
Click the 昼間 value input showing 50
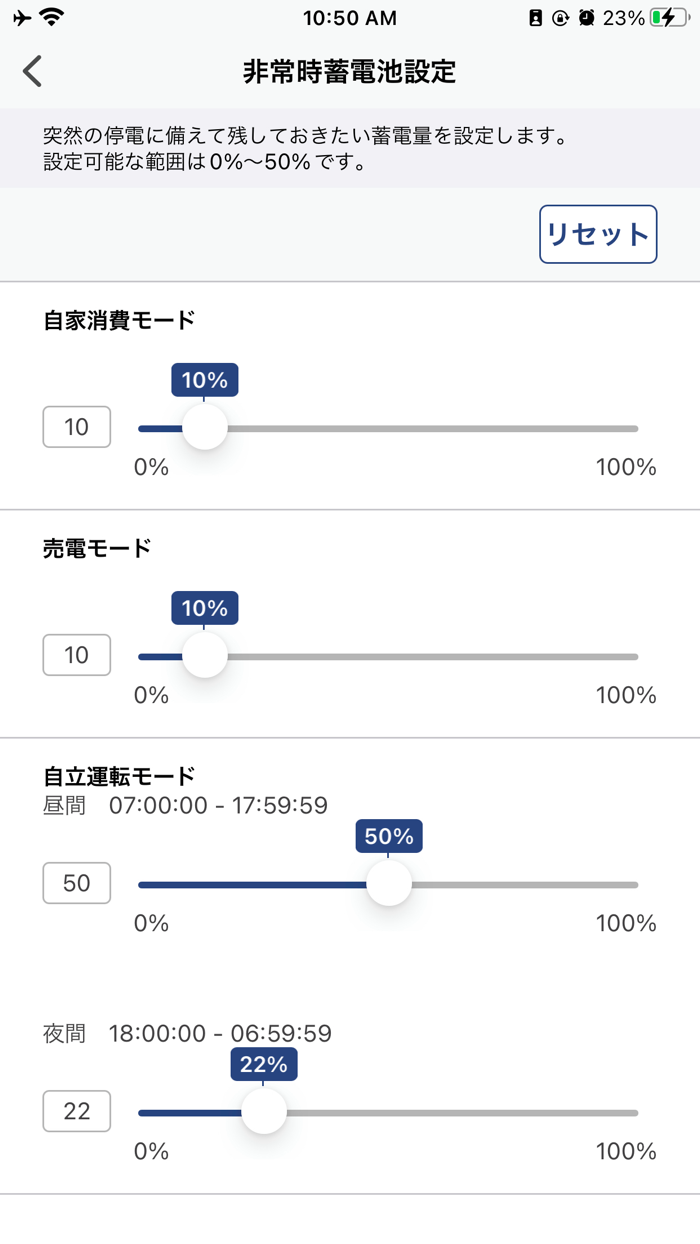coord(76,883)
